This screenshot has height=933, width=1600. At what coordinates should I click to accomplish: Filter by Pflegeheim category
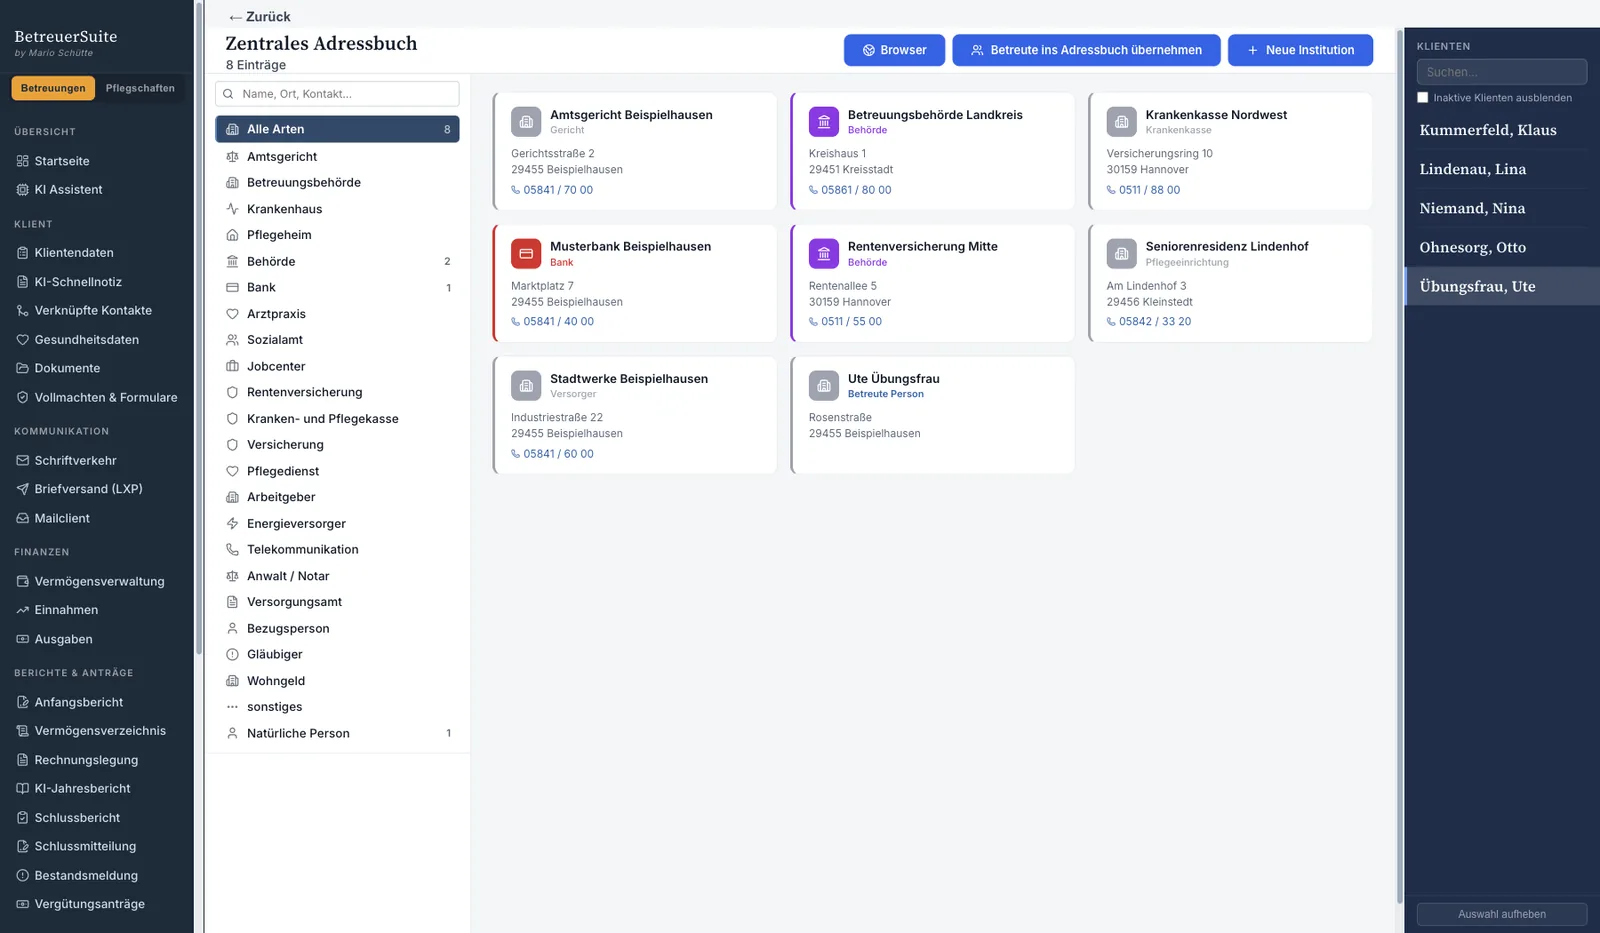[x=337, y=235]
